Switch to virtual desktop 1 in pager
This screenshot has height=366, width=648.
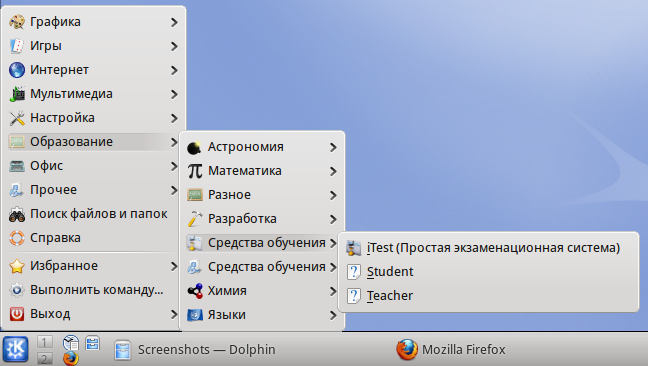[45, 342]
